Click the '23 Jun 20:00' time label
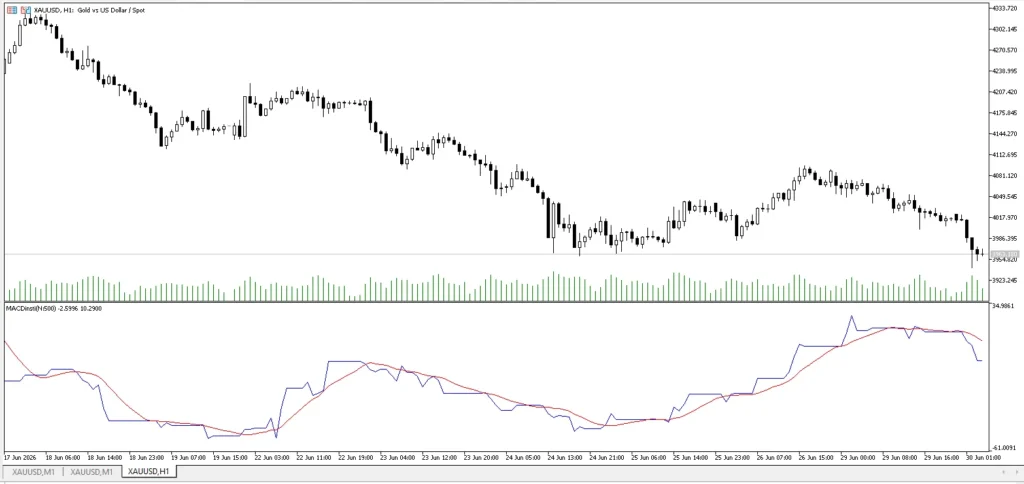 tap(479, 457)
